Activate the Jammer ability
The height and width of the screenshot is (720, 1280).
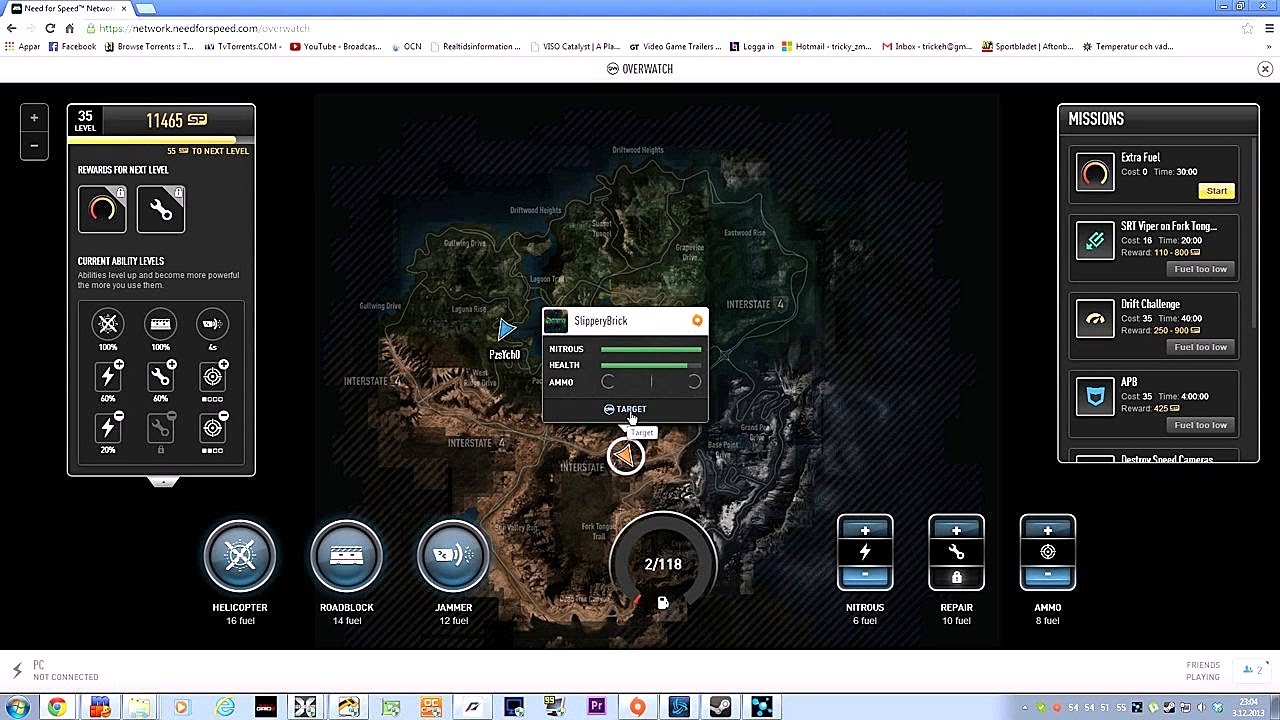453,555
